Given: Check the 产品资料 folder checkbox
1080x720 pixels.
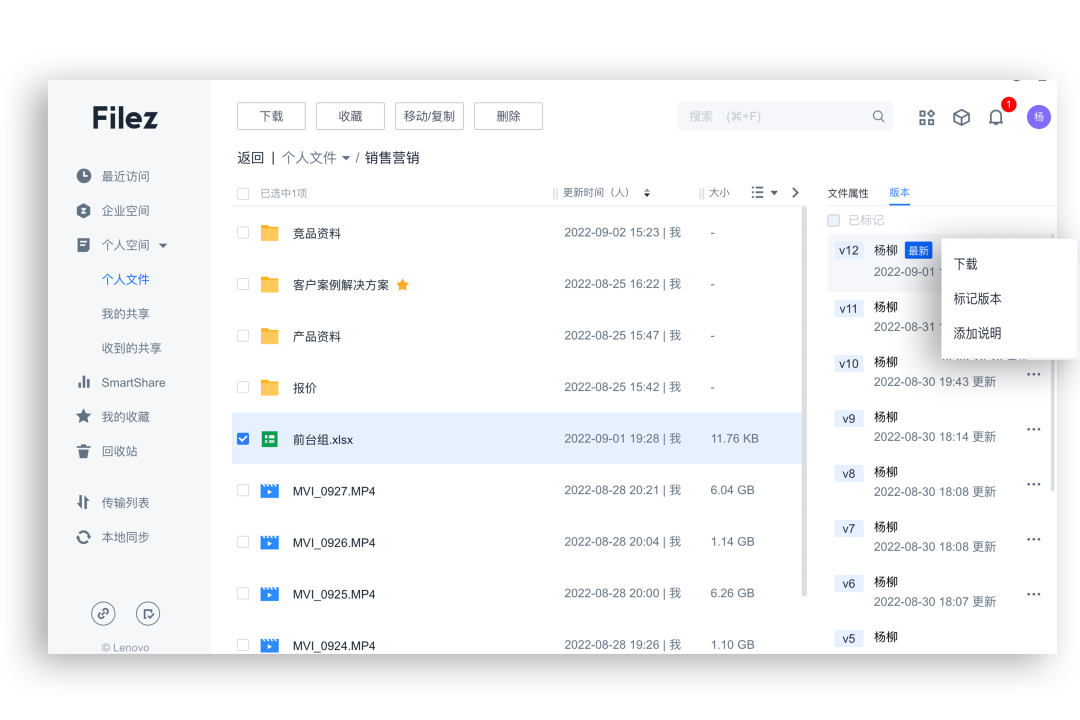Looking at the screenshot, I should click(x=242, y=336).
